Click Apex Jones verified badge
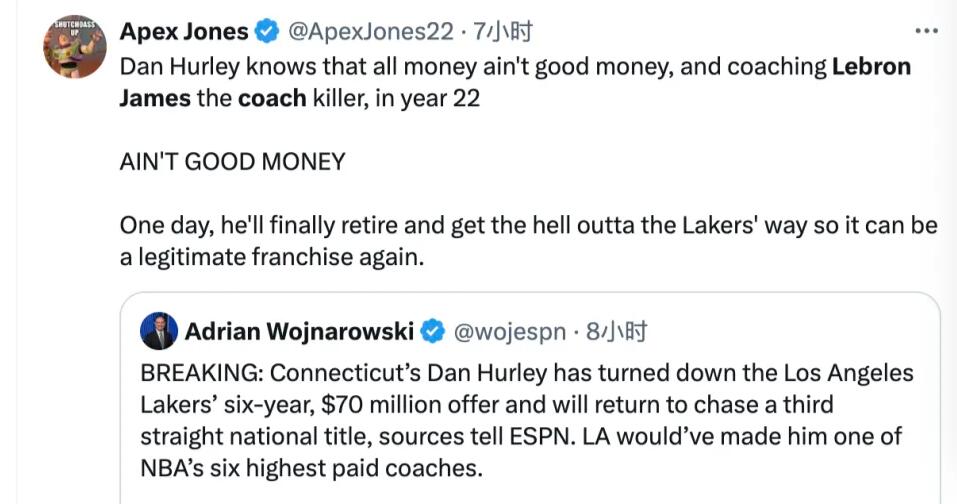The width and height of the screenshot is (957, 504). pos(267,31)
